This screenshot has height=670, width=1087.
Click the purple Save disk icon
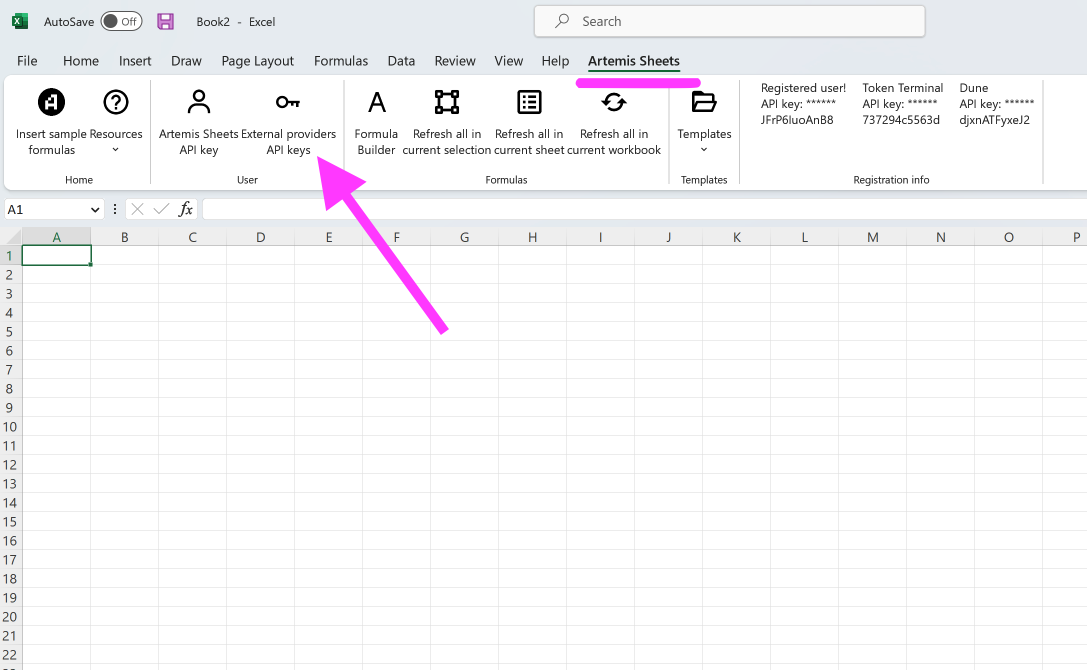[x=166, y=22]
